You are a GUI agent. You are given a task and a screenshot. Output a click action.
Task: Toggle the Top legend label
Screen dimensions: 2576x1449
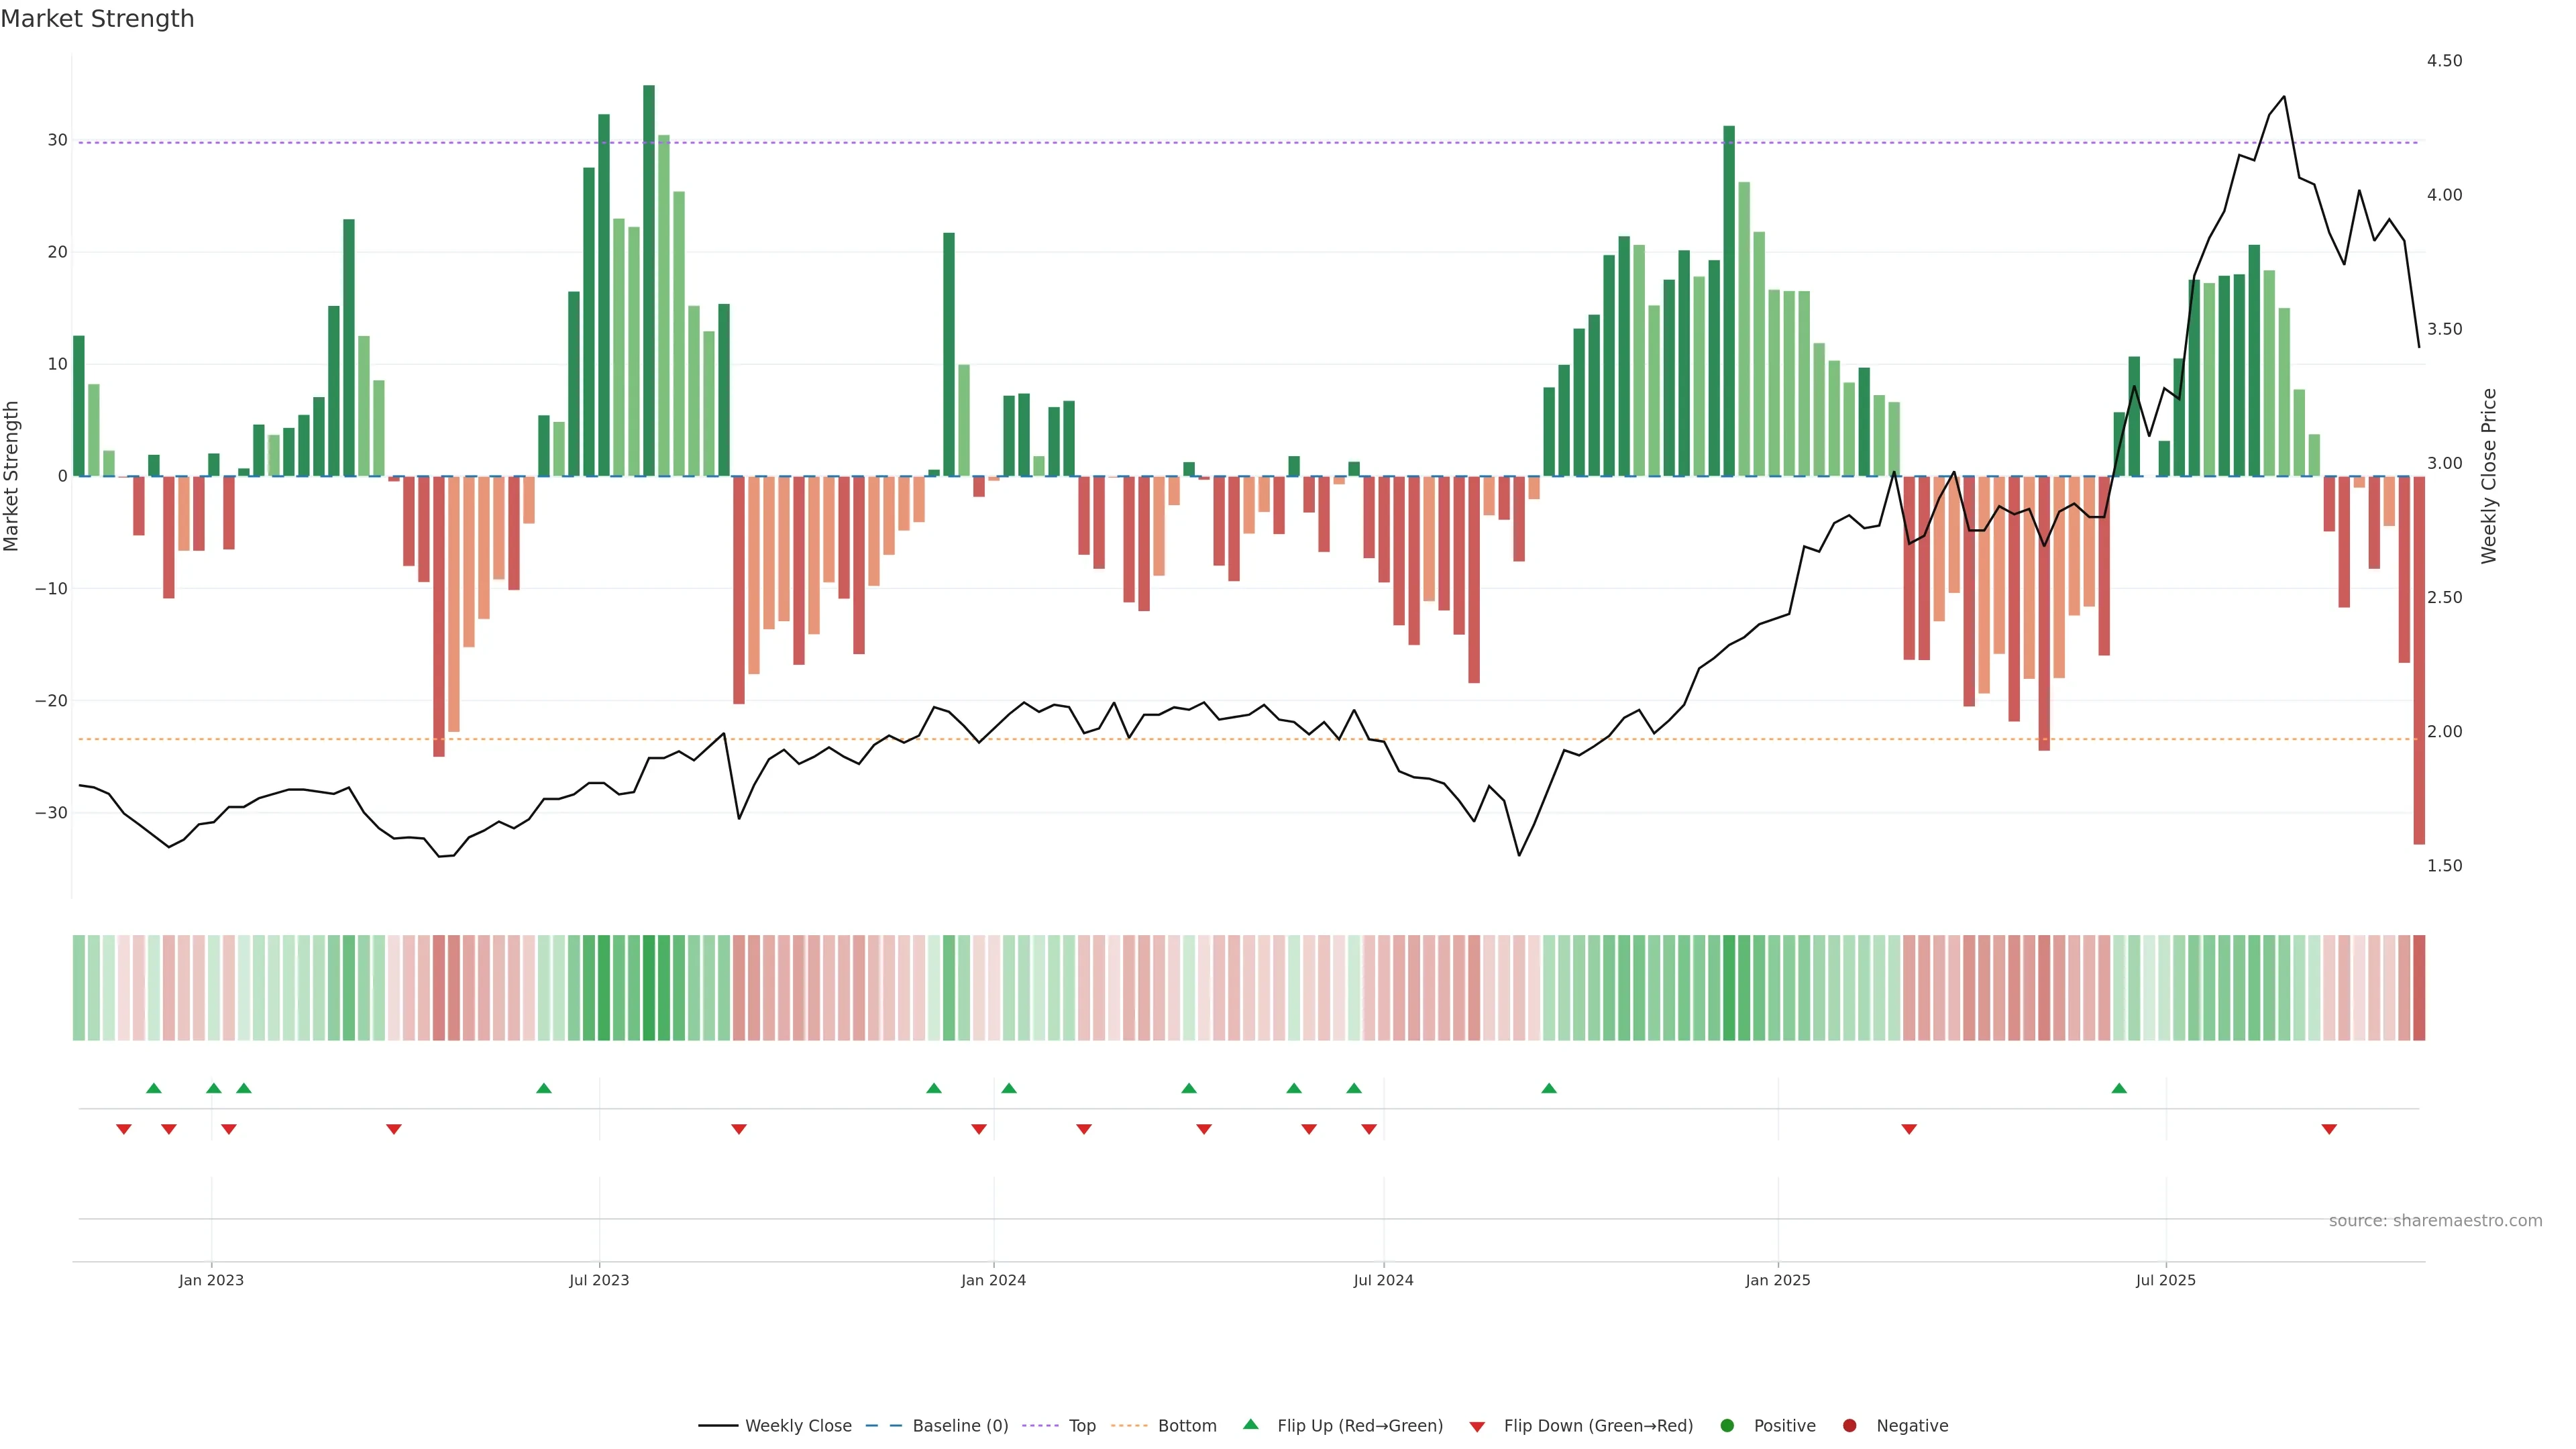coord(1082,1426)
